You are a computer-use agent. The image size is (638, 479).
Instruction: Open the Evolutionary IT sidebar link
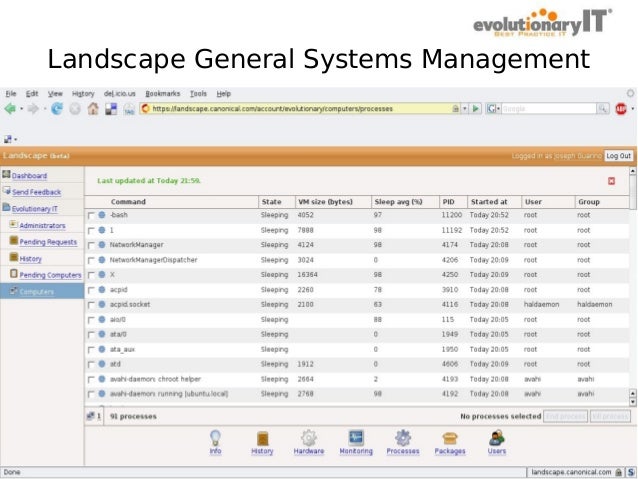(x=35, y=209)
